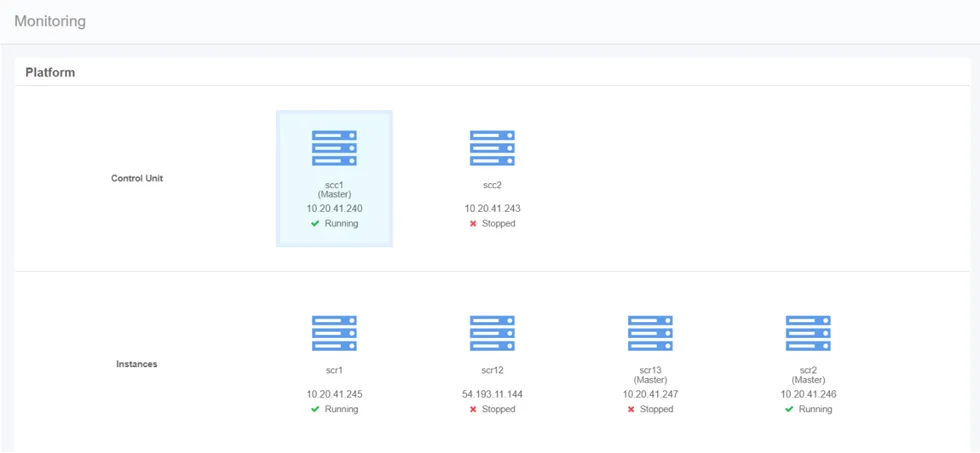Click the Control Unit row label
Viewport: 980px width, 453px height.
click(137, 178)
